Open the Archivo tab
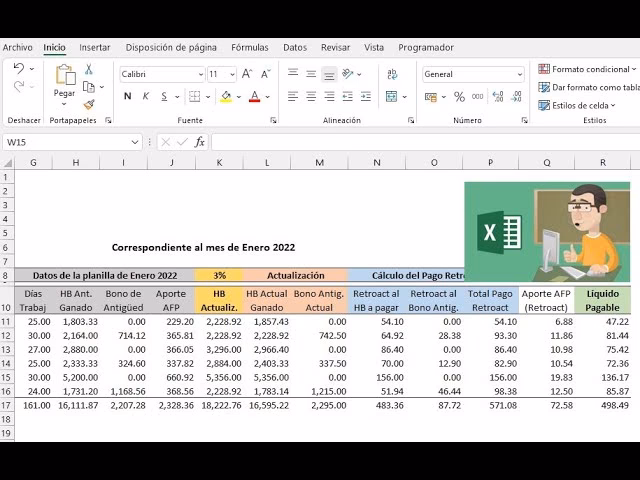The height and width of the screenshot is (480, 640). tap(17, 47)
